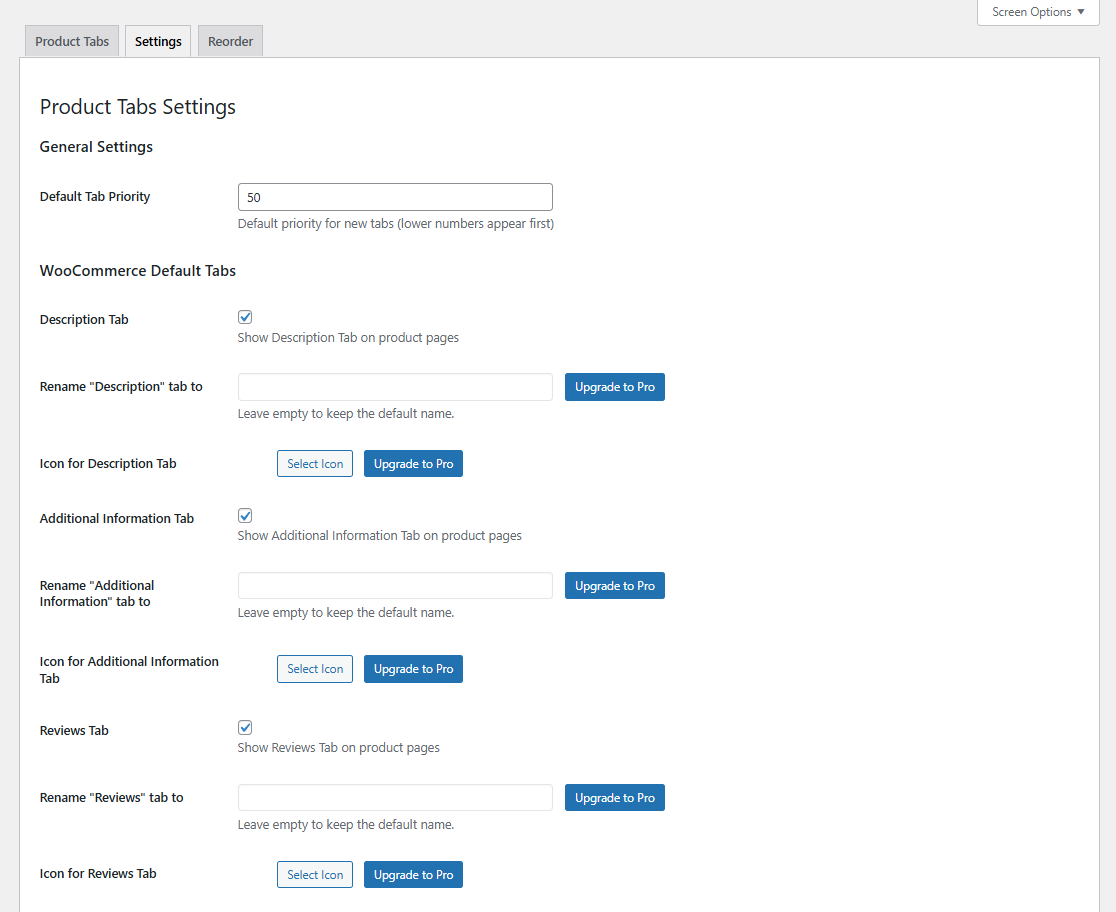This screenshot has width=1116, height=912.
Task: Select the Settings tab
Action: pyautogui.click(x=157, y=41)
